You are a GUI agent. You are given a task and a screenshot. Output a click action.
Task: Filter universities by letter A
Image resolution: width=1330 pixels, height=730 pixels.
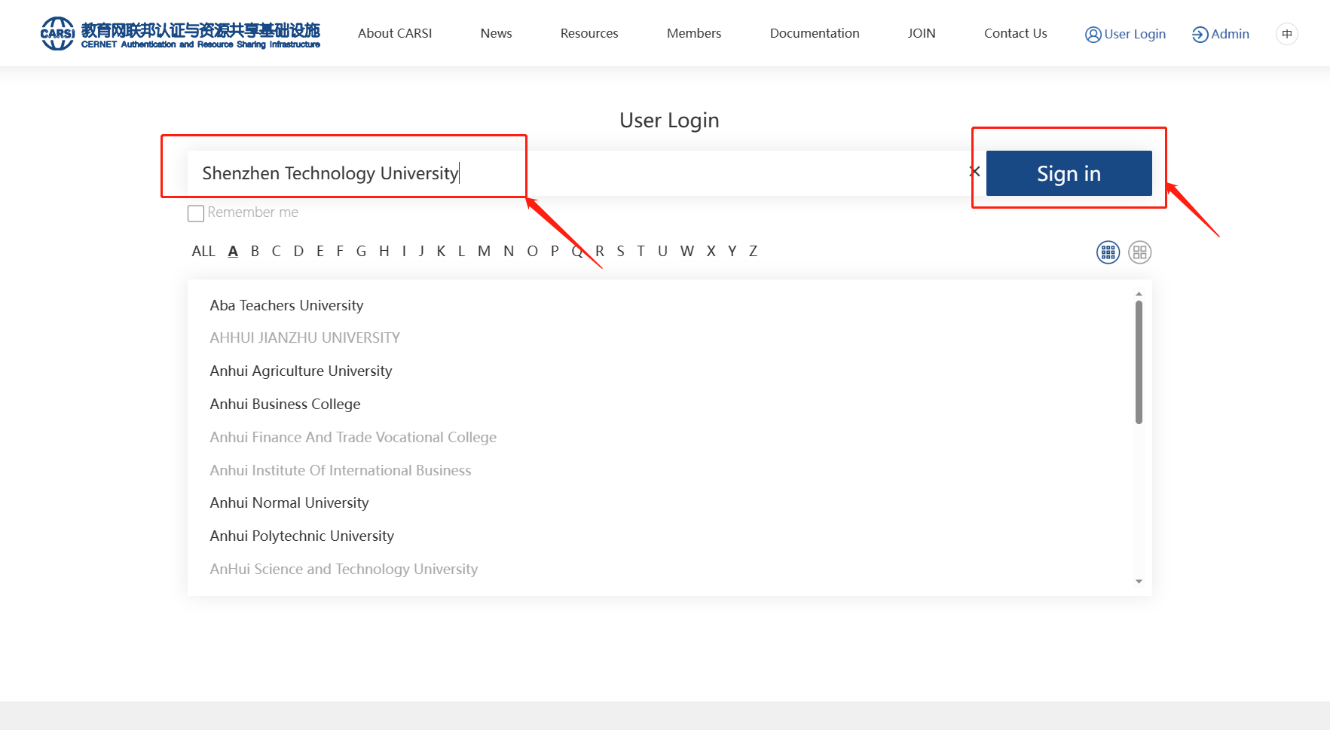click(233, 251)
